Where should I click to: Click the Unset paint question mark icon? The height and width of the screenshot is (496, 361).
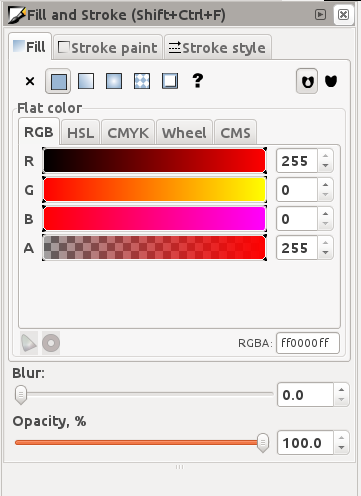(x=198, y=81)
